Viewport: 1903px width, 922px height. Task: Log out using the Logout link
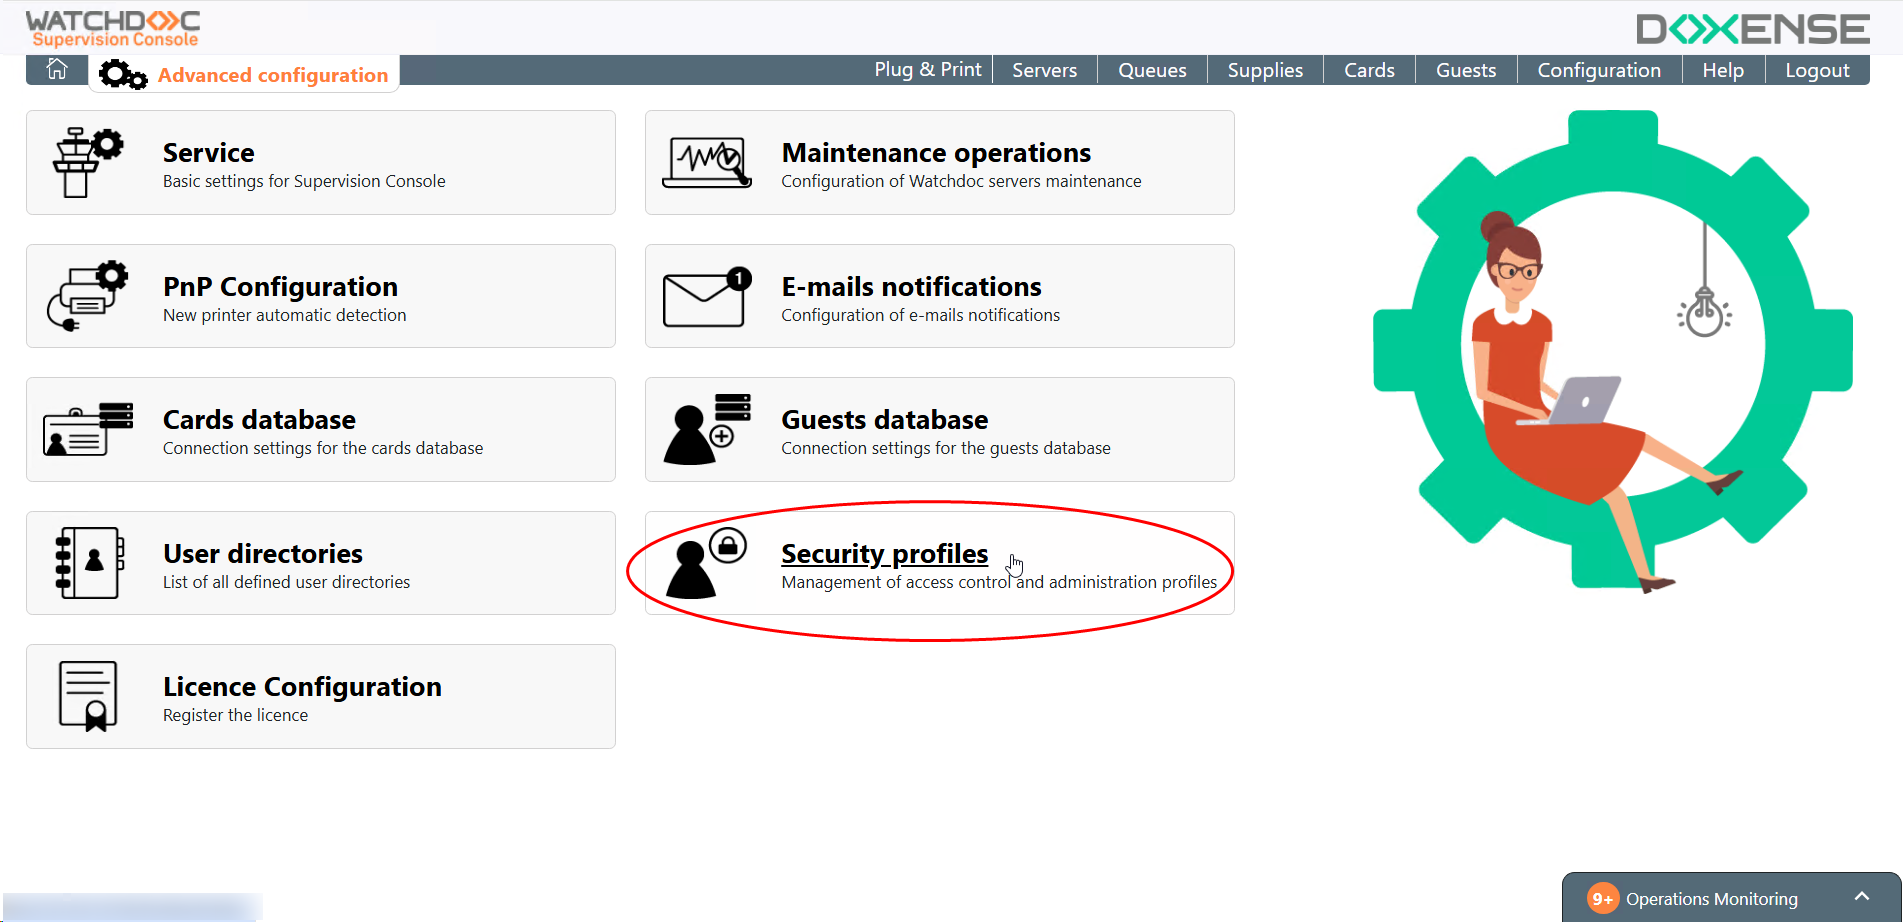pos(1817,70)
